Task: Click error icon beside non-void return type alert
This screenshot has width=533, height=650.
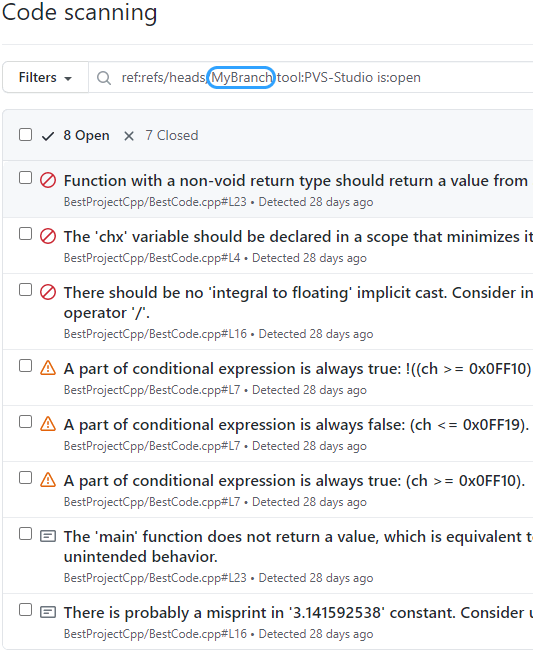Action: 48,181
